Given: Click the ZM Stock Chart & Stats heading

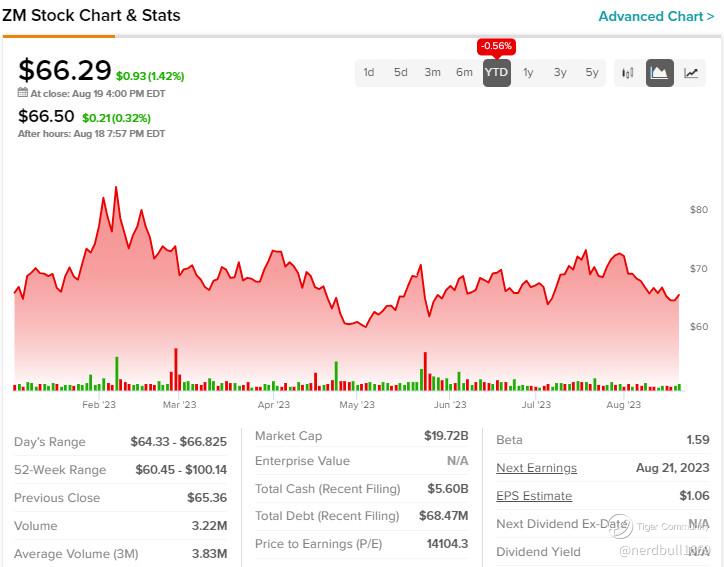Looking at the screenshot, I should pos(91,15).
